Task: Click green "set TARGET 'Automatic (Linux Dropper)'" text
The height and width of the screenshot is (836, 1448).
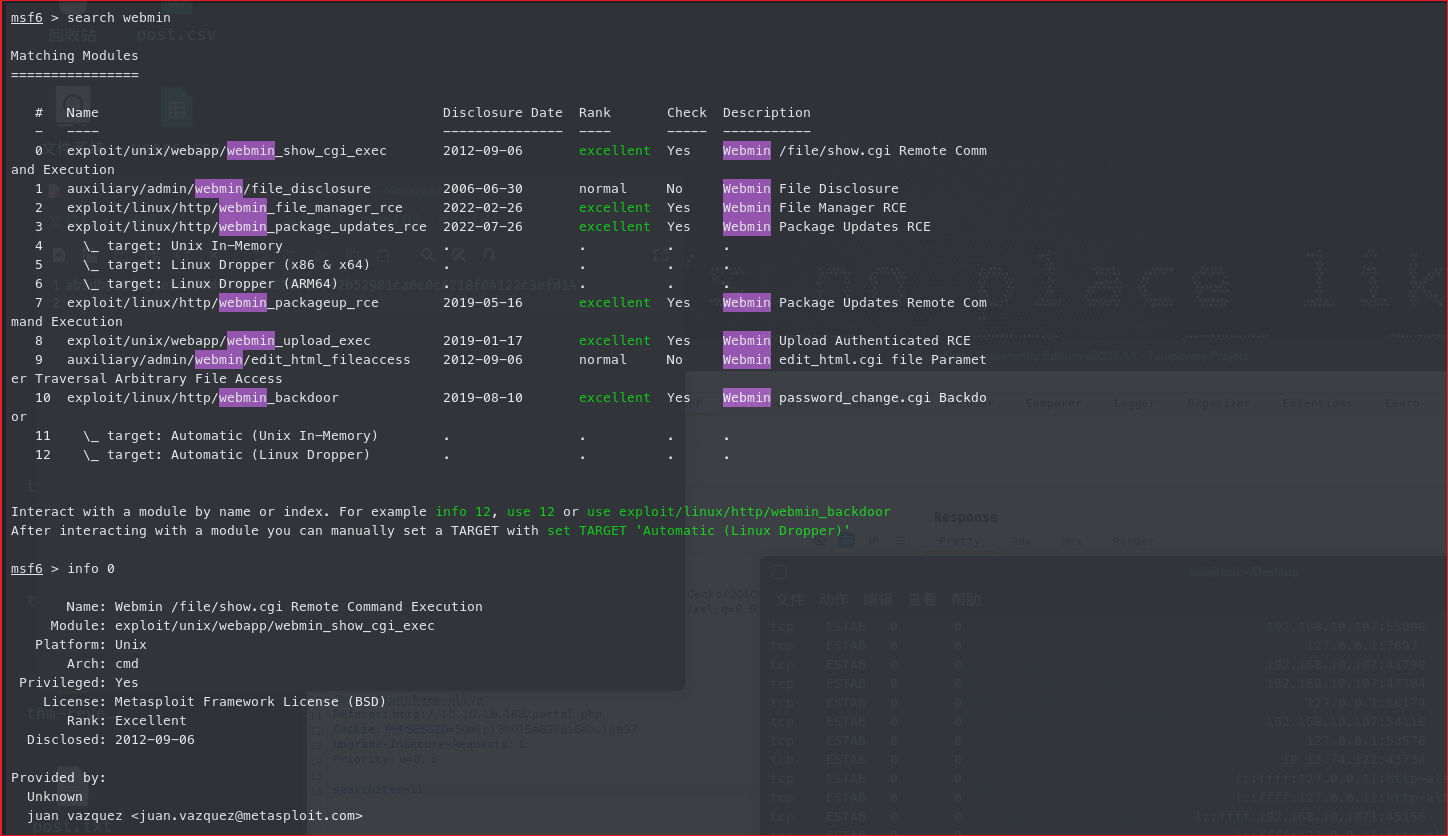Action: (x=699, y=530)
